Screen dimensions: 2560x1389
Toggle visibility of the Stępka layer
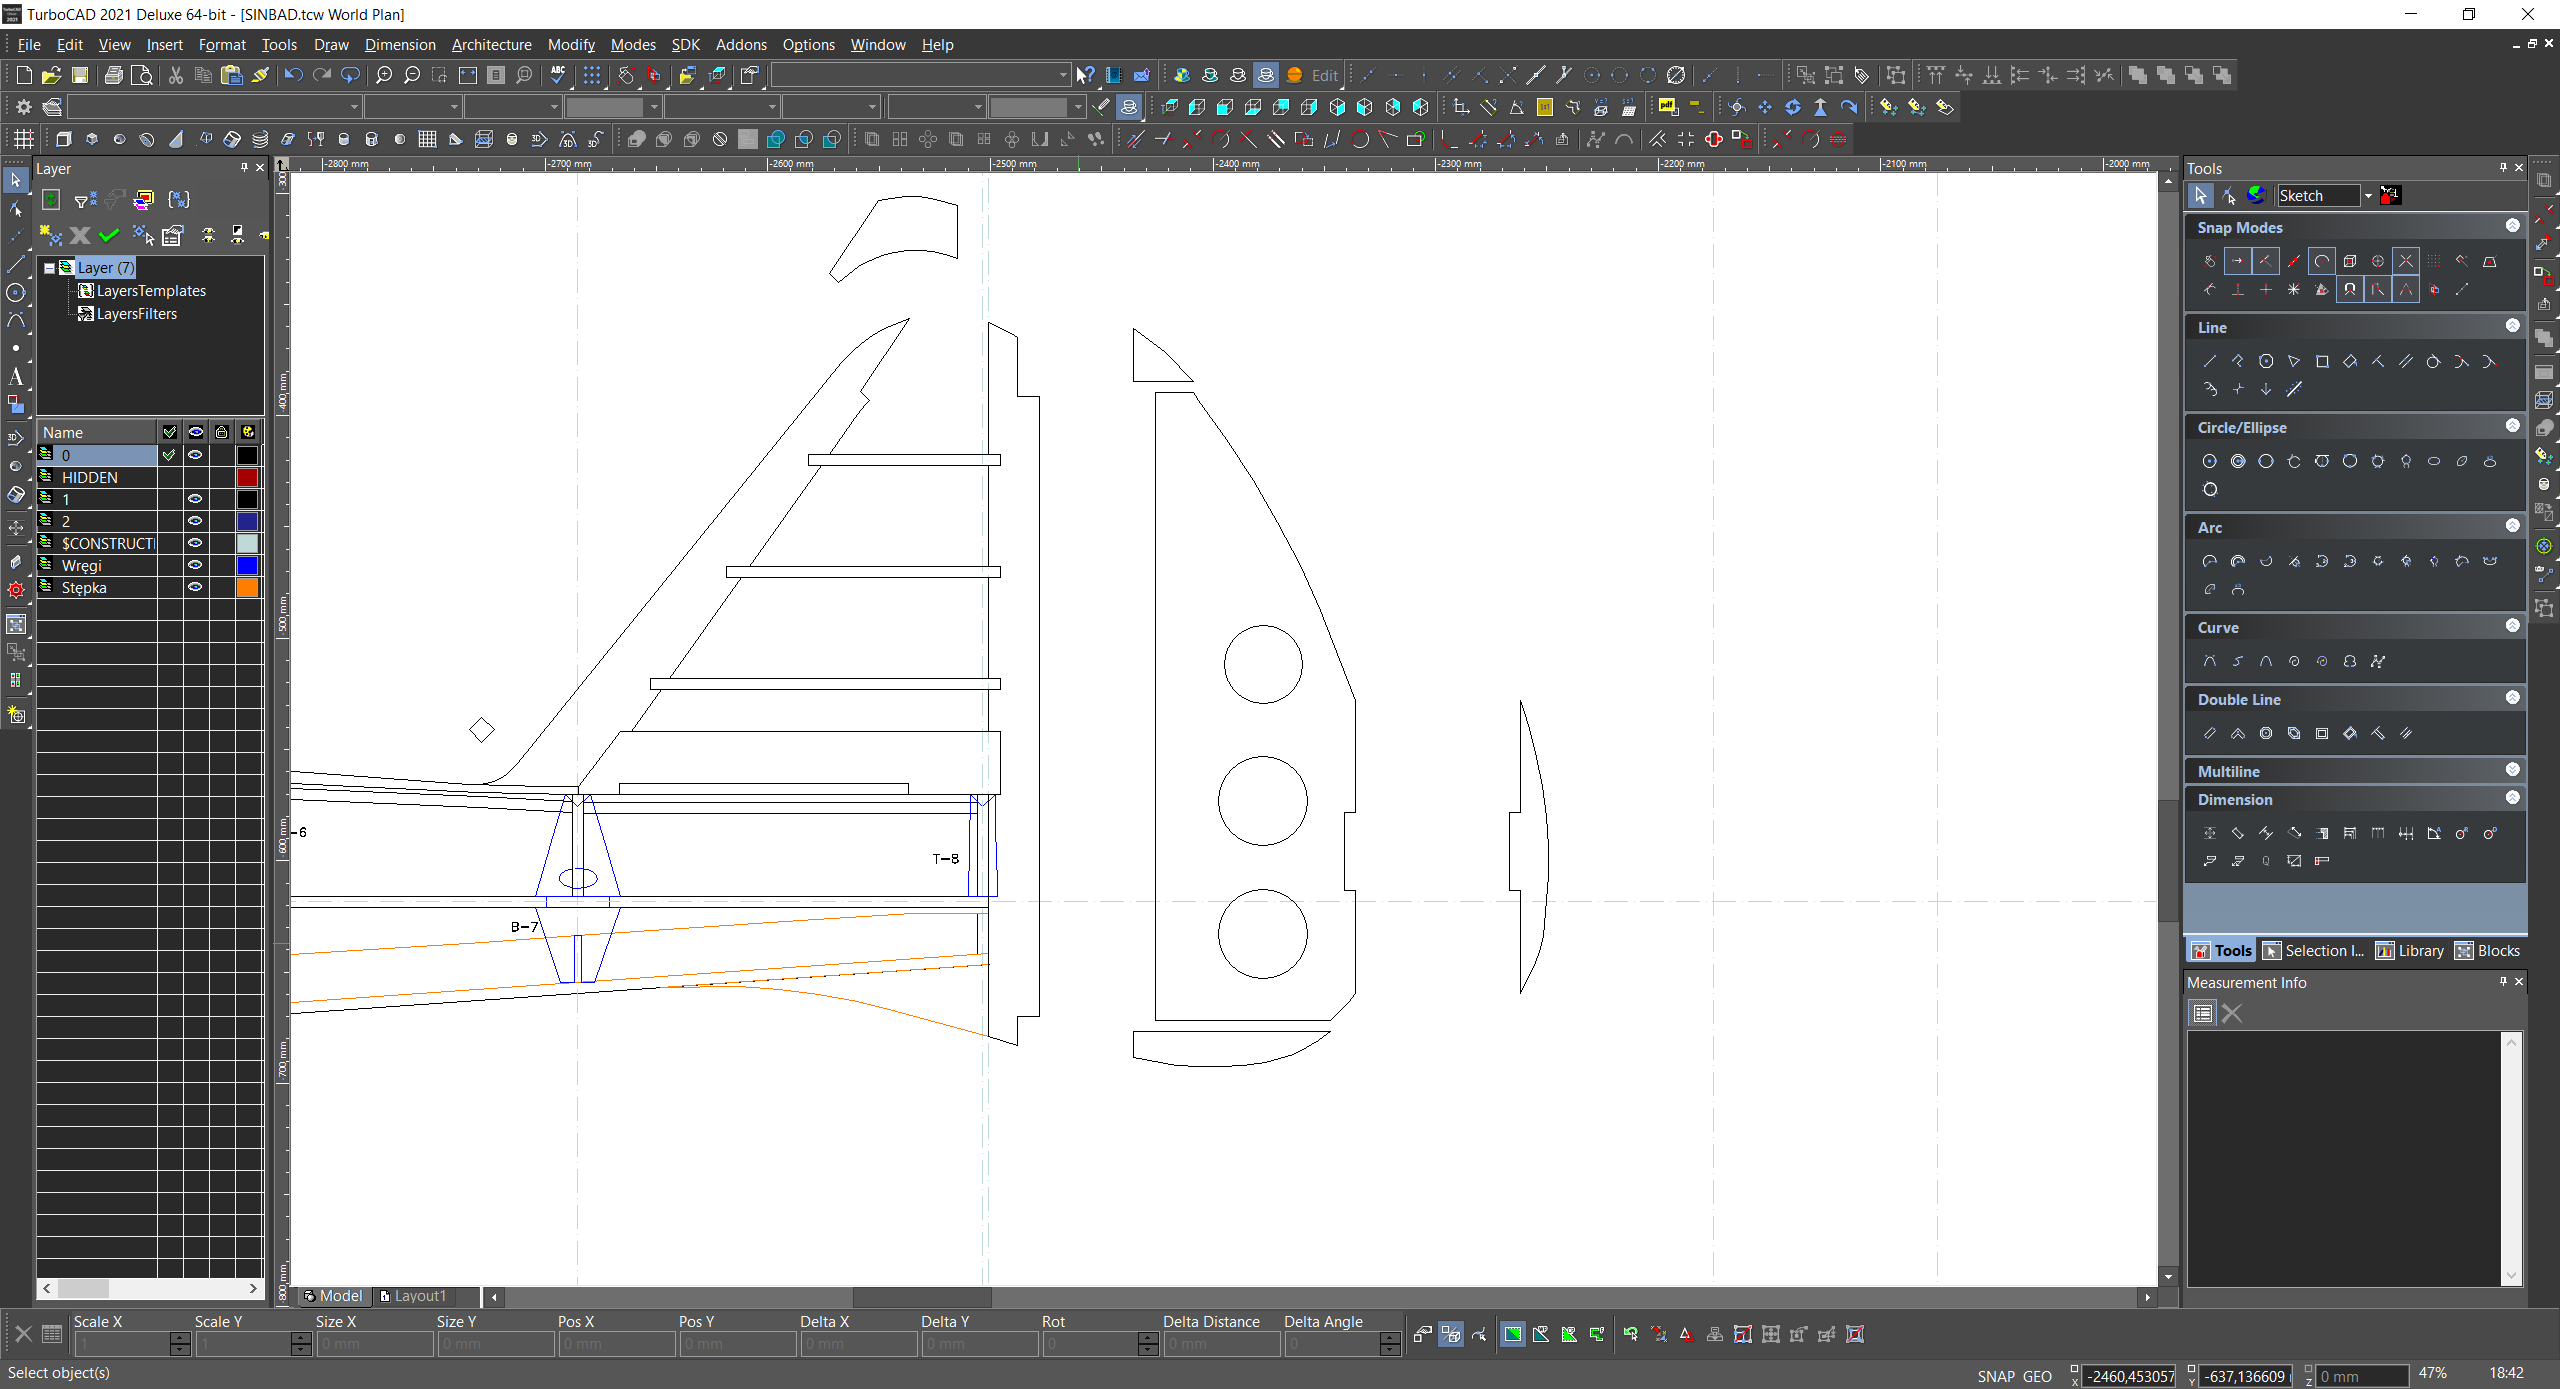click(x=195, y=587)
